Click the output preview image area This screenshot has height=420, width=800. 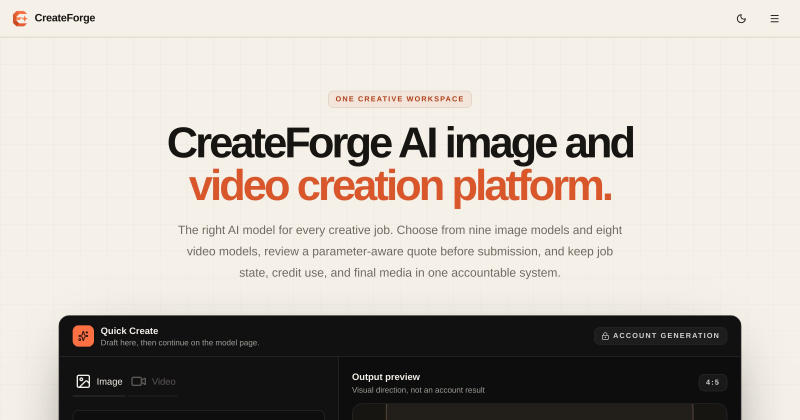[x=539, y=412]
